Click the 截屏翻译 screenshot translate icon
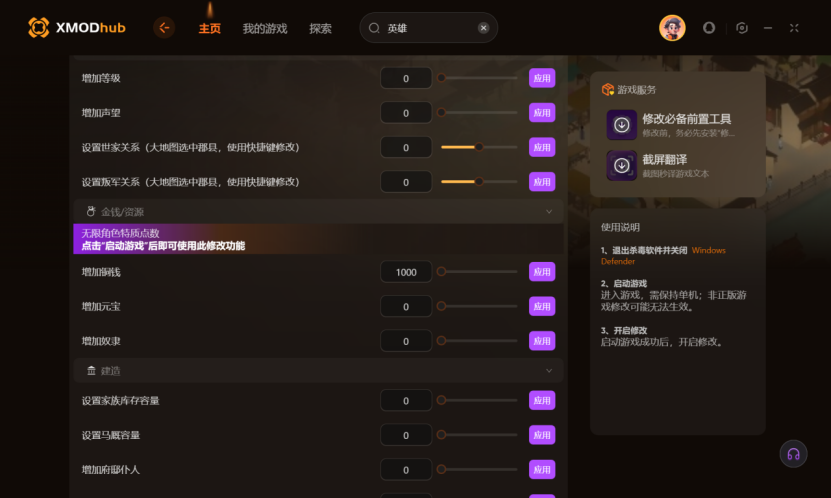This screenshot has width=831, height=498. 622,165
